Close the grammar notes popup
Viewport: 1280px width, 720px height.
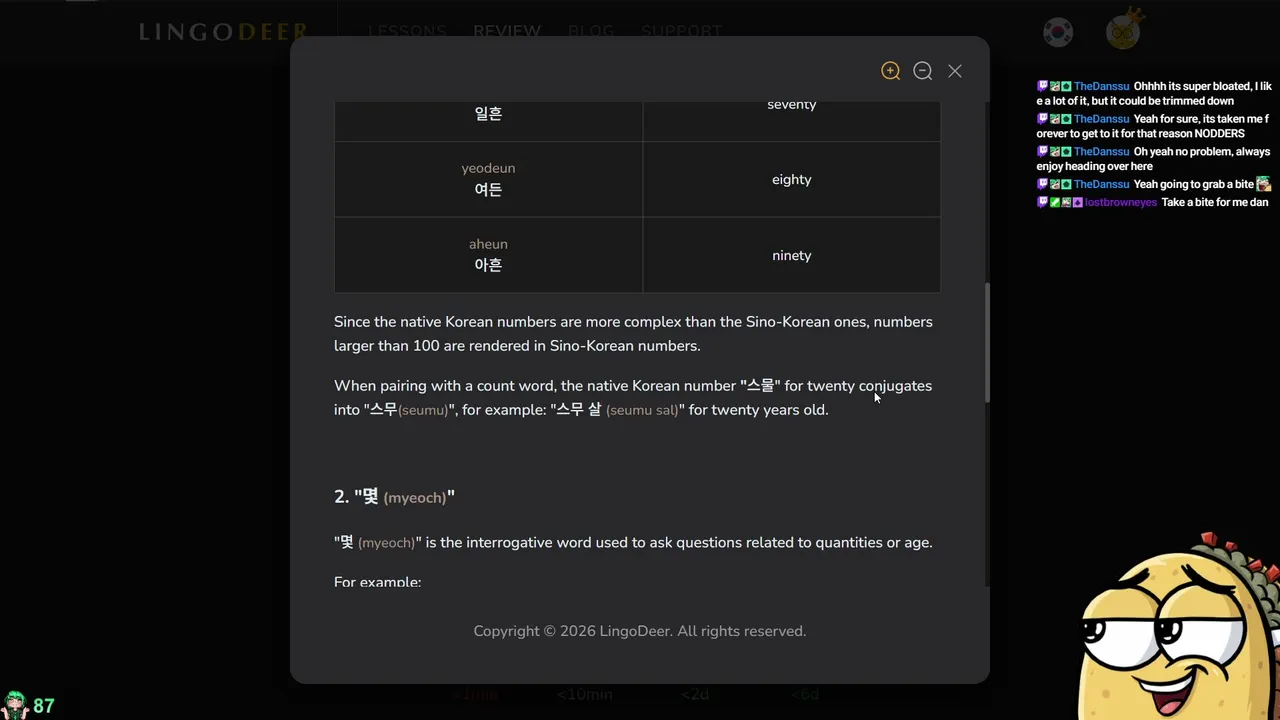pyautogui.click(x=955, y=71)
